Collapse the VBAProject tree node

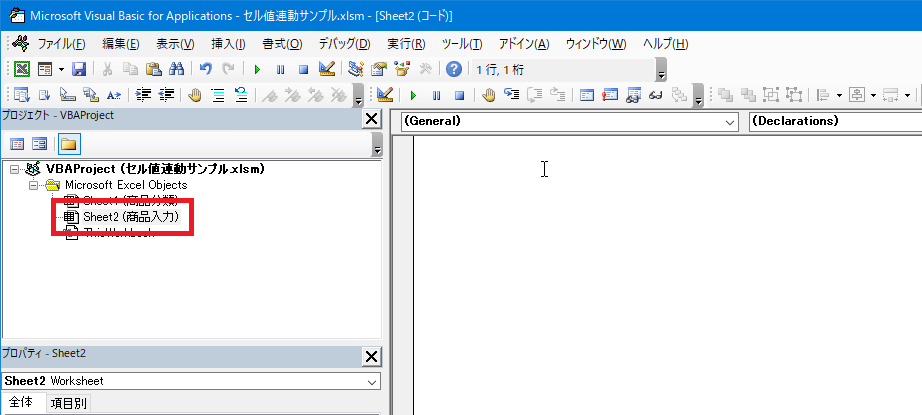(14, 169)
